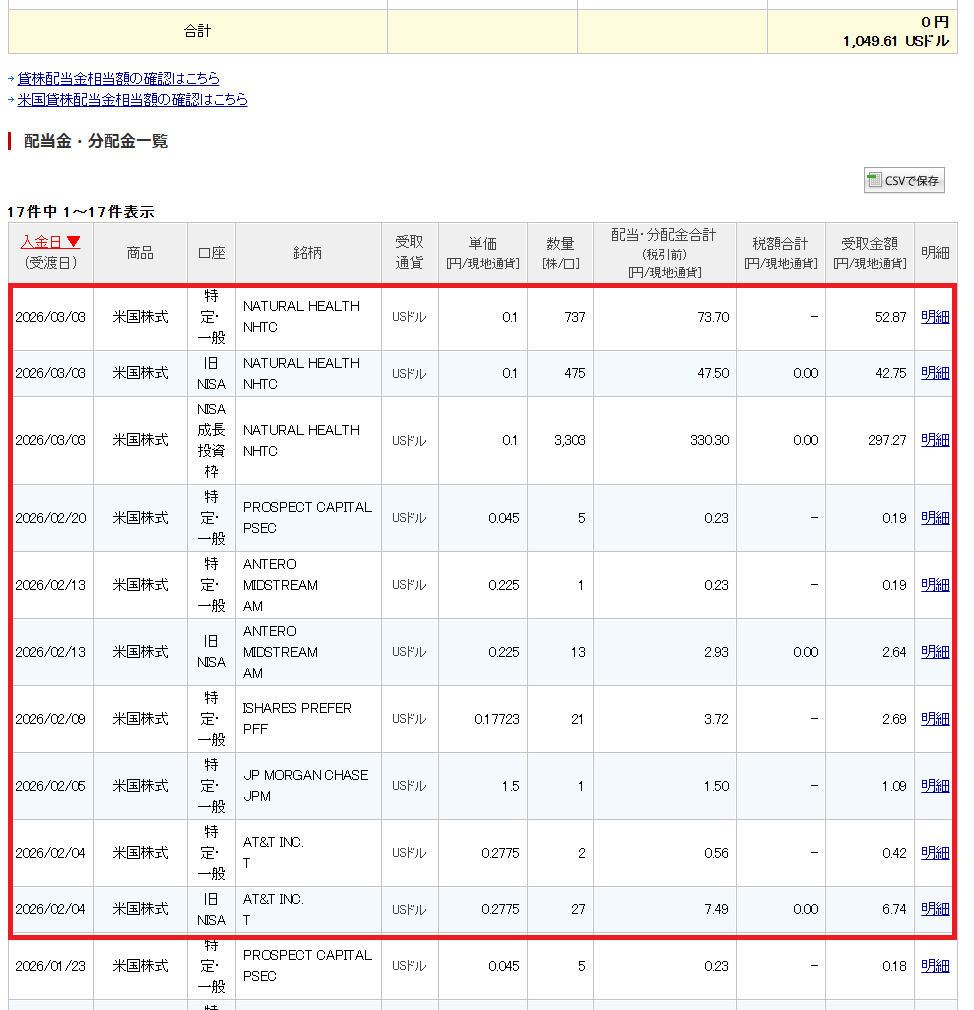The image size is (974, 1010).
Task: Open 貸株配当金相当額の確認はこちら link
Action: point(118,78)
